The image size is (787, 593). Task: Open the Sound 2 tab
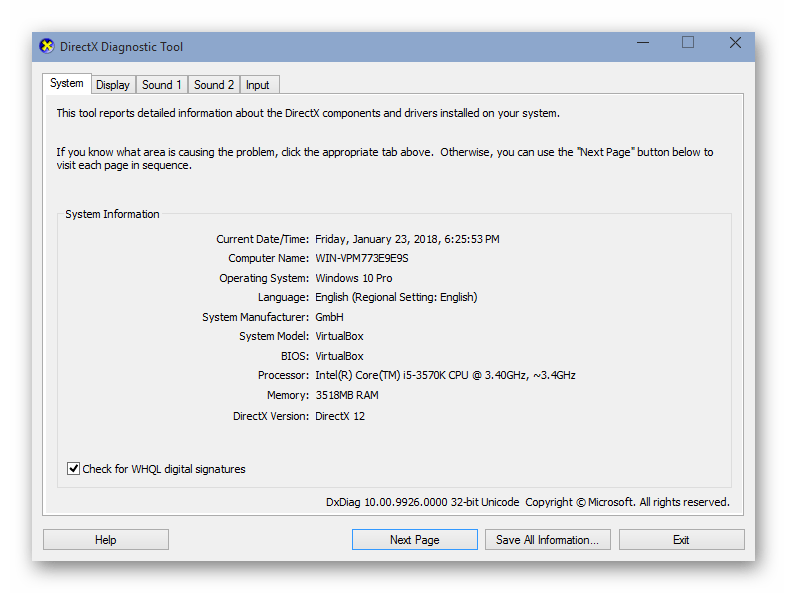point(214,85)
